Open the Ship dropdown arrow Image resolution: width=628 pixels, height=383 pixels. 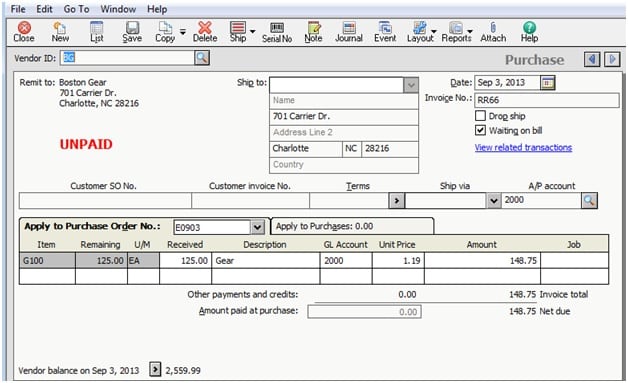pyautogui.click(x=252, y=31)
